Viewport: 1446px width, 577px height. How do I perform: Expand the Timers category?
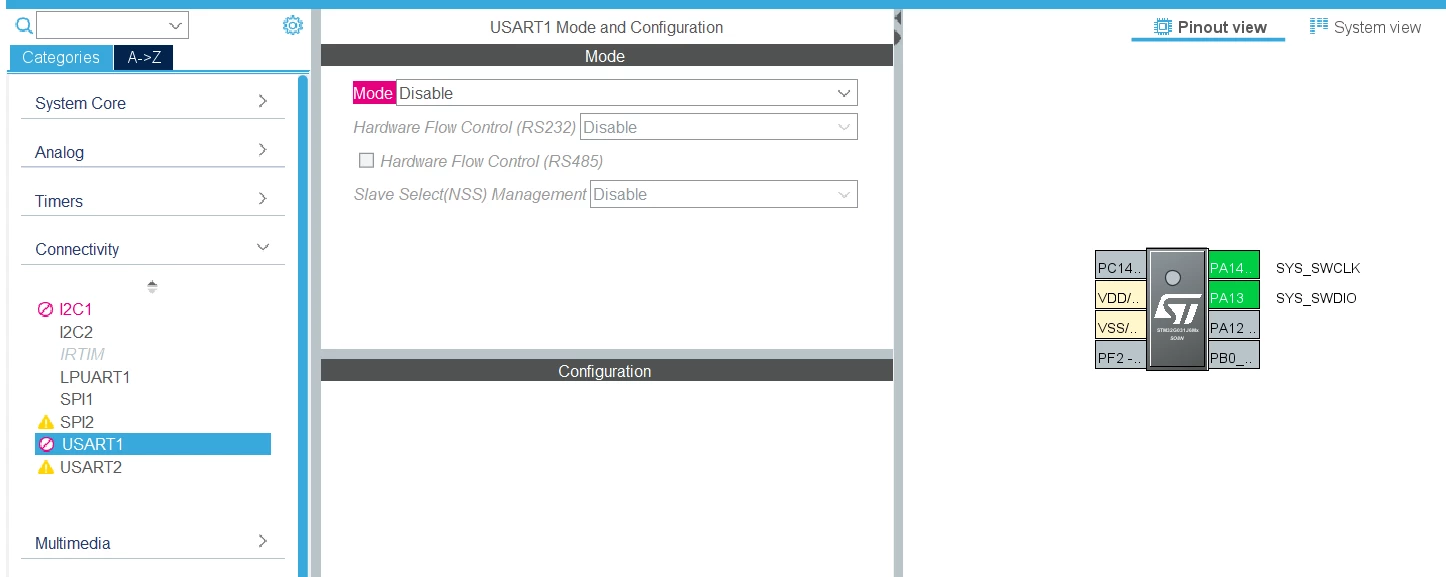pyautogui.click(x=153, y=200)
